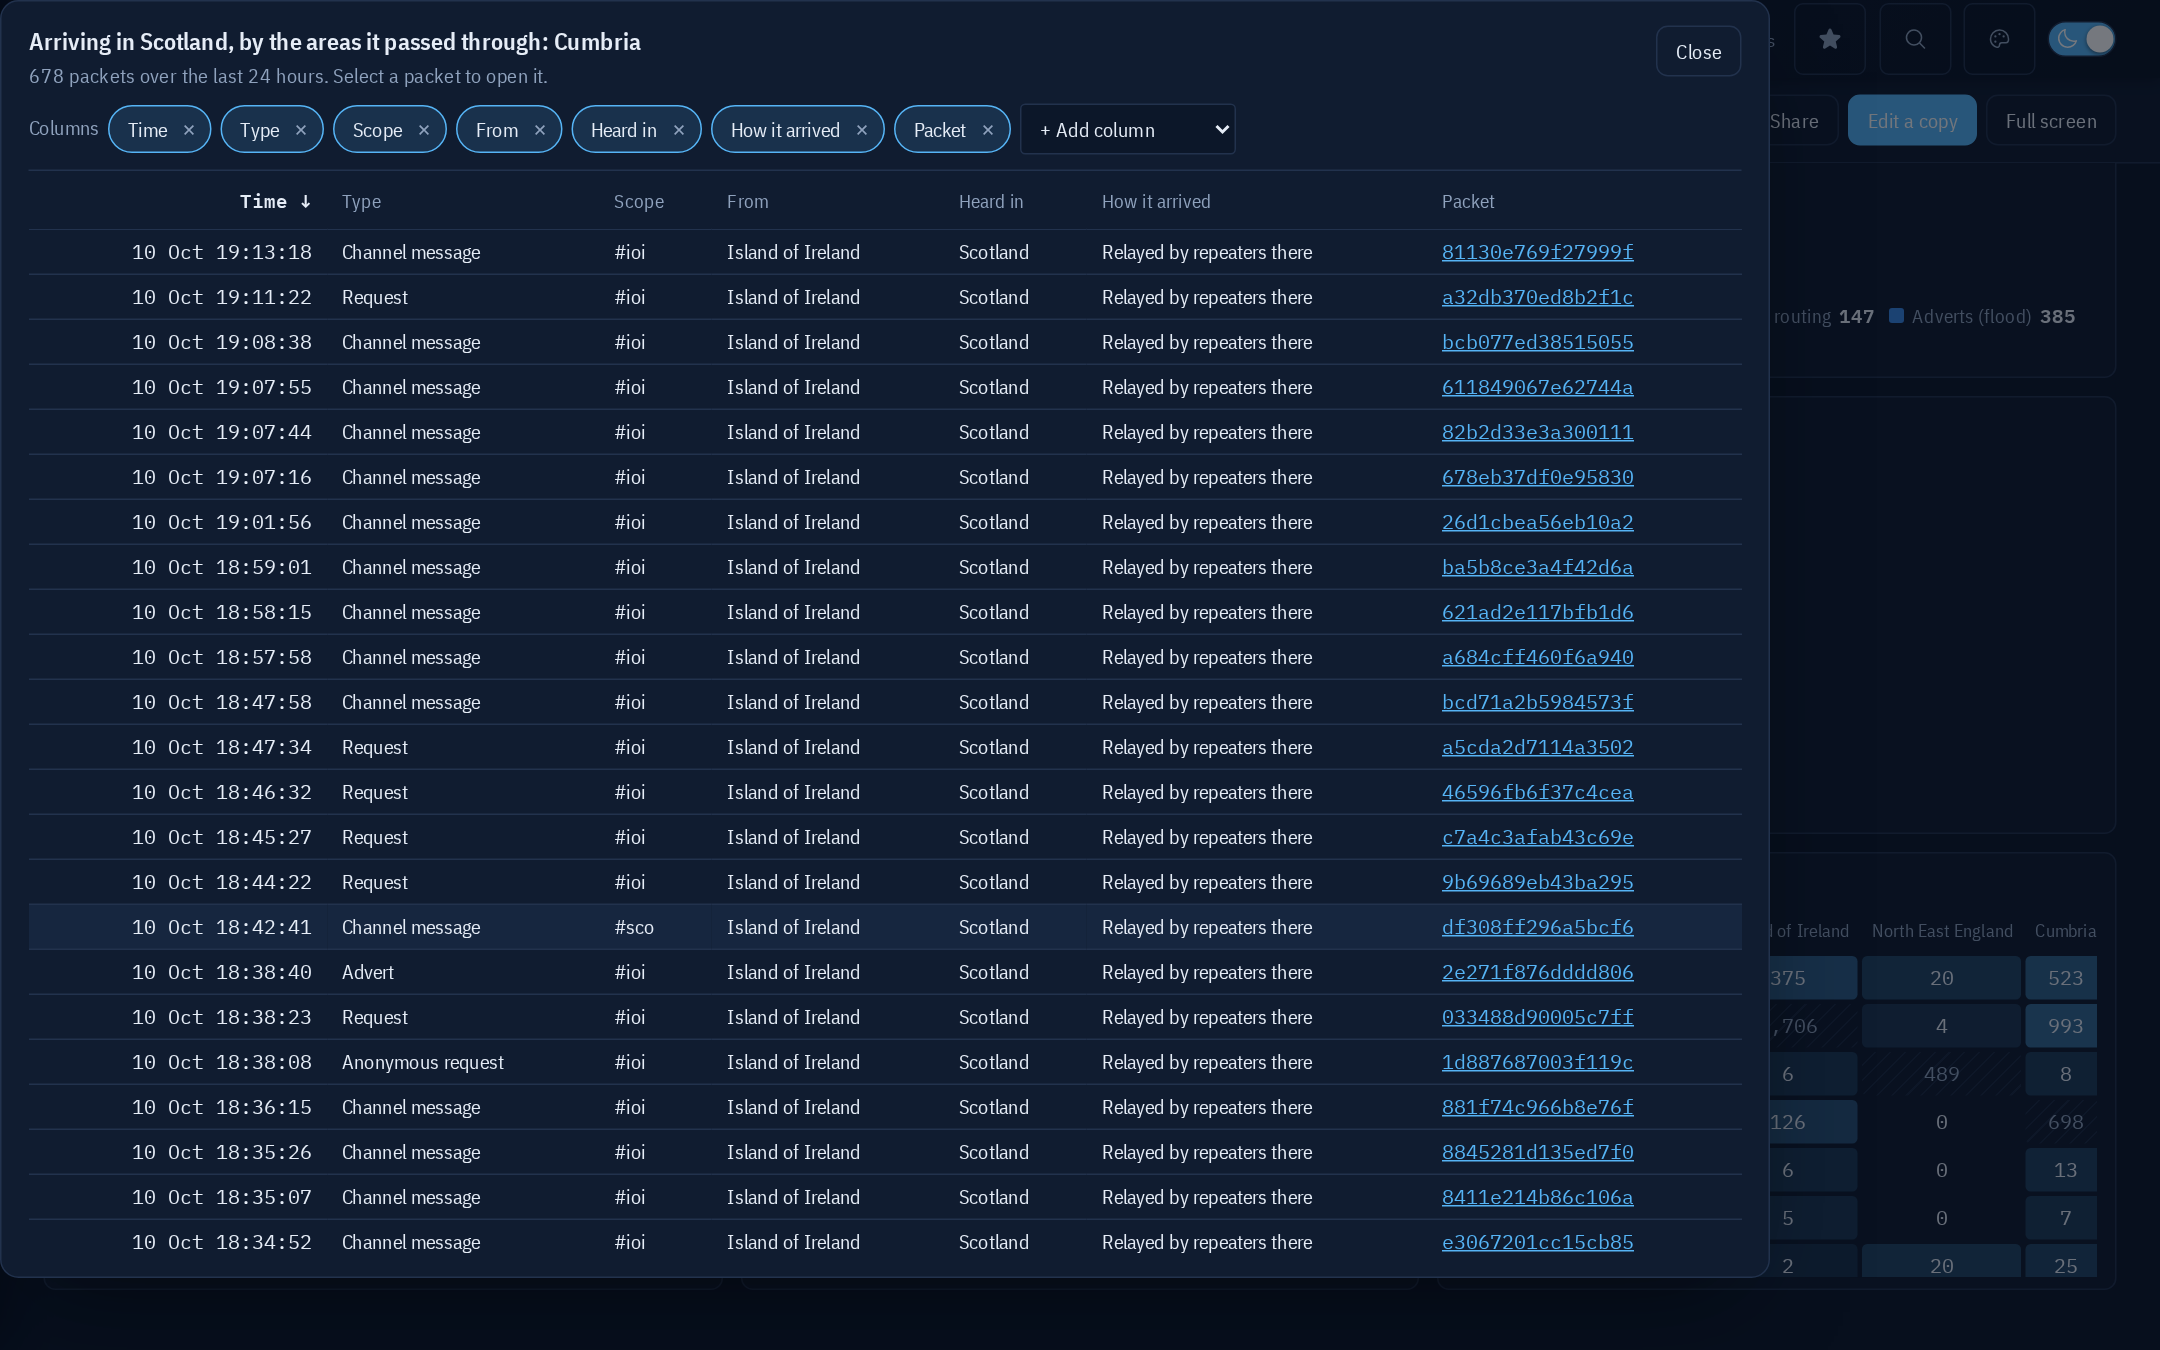2160x1350 pixels.
Task: Remove the Time column chip
Action: click(x=189, y=130)
